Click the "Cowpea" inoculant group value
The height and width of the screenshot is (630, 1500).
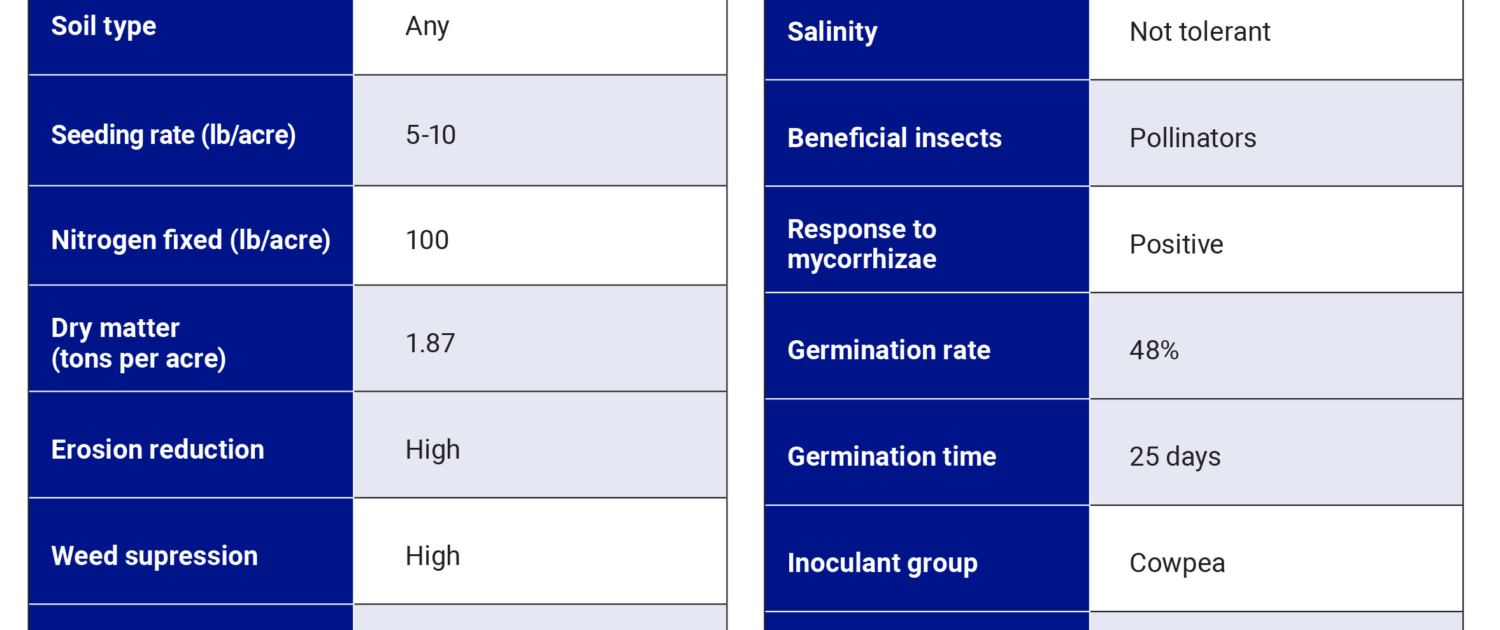coord(1177,563)
